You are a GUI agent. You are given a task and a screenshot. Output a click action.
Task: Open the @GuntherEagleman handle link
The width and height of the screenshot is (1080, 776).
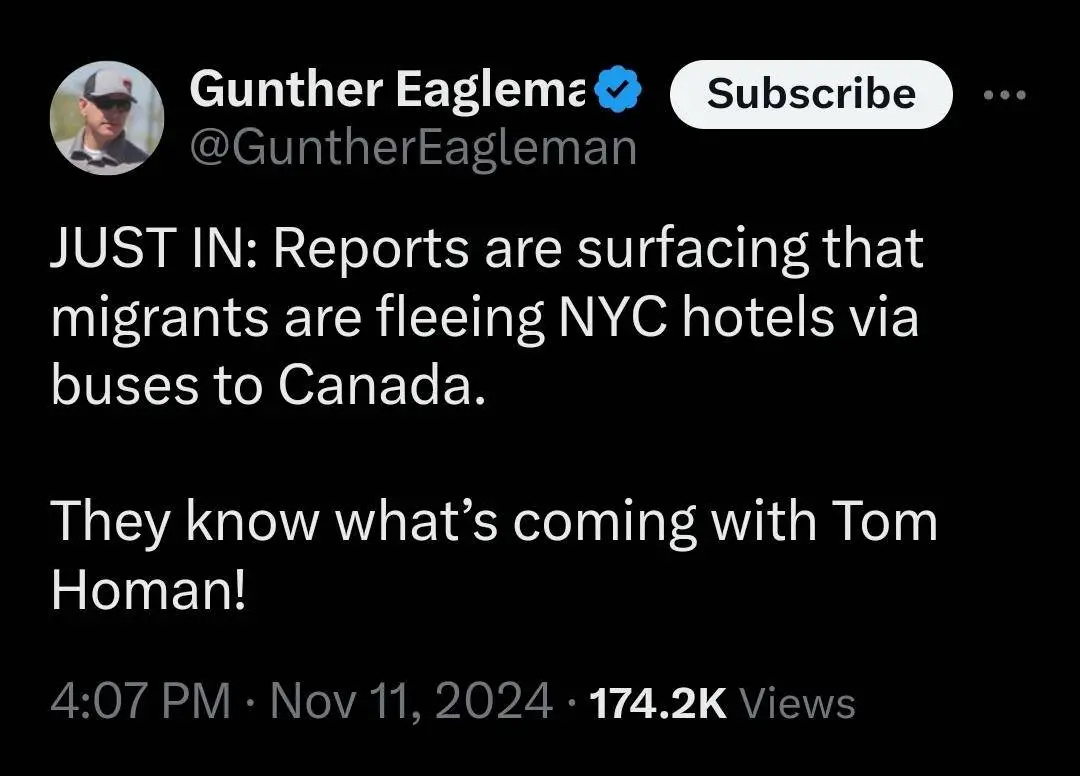[x=412, y=147]
